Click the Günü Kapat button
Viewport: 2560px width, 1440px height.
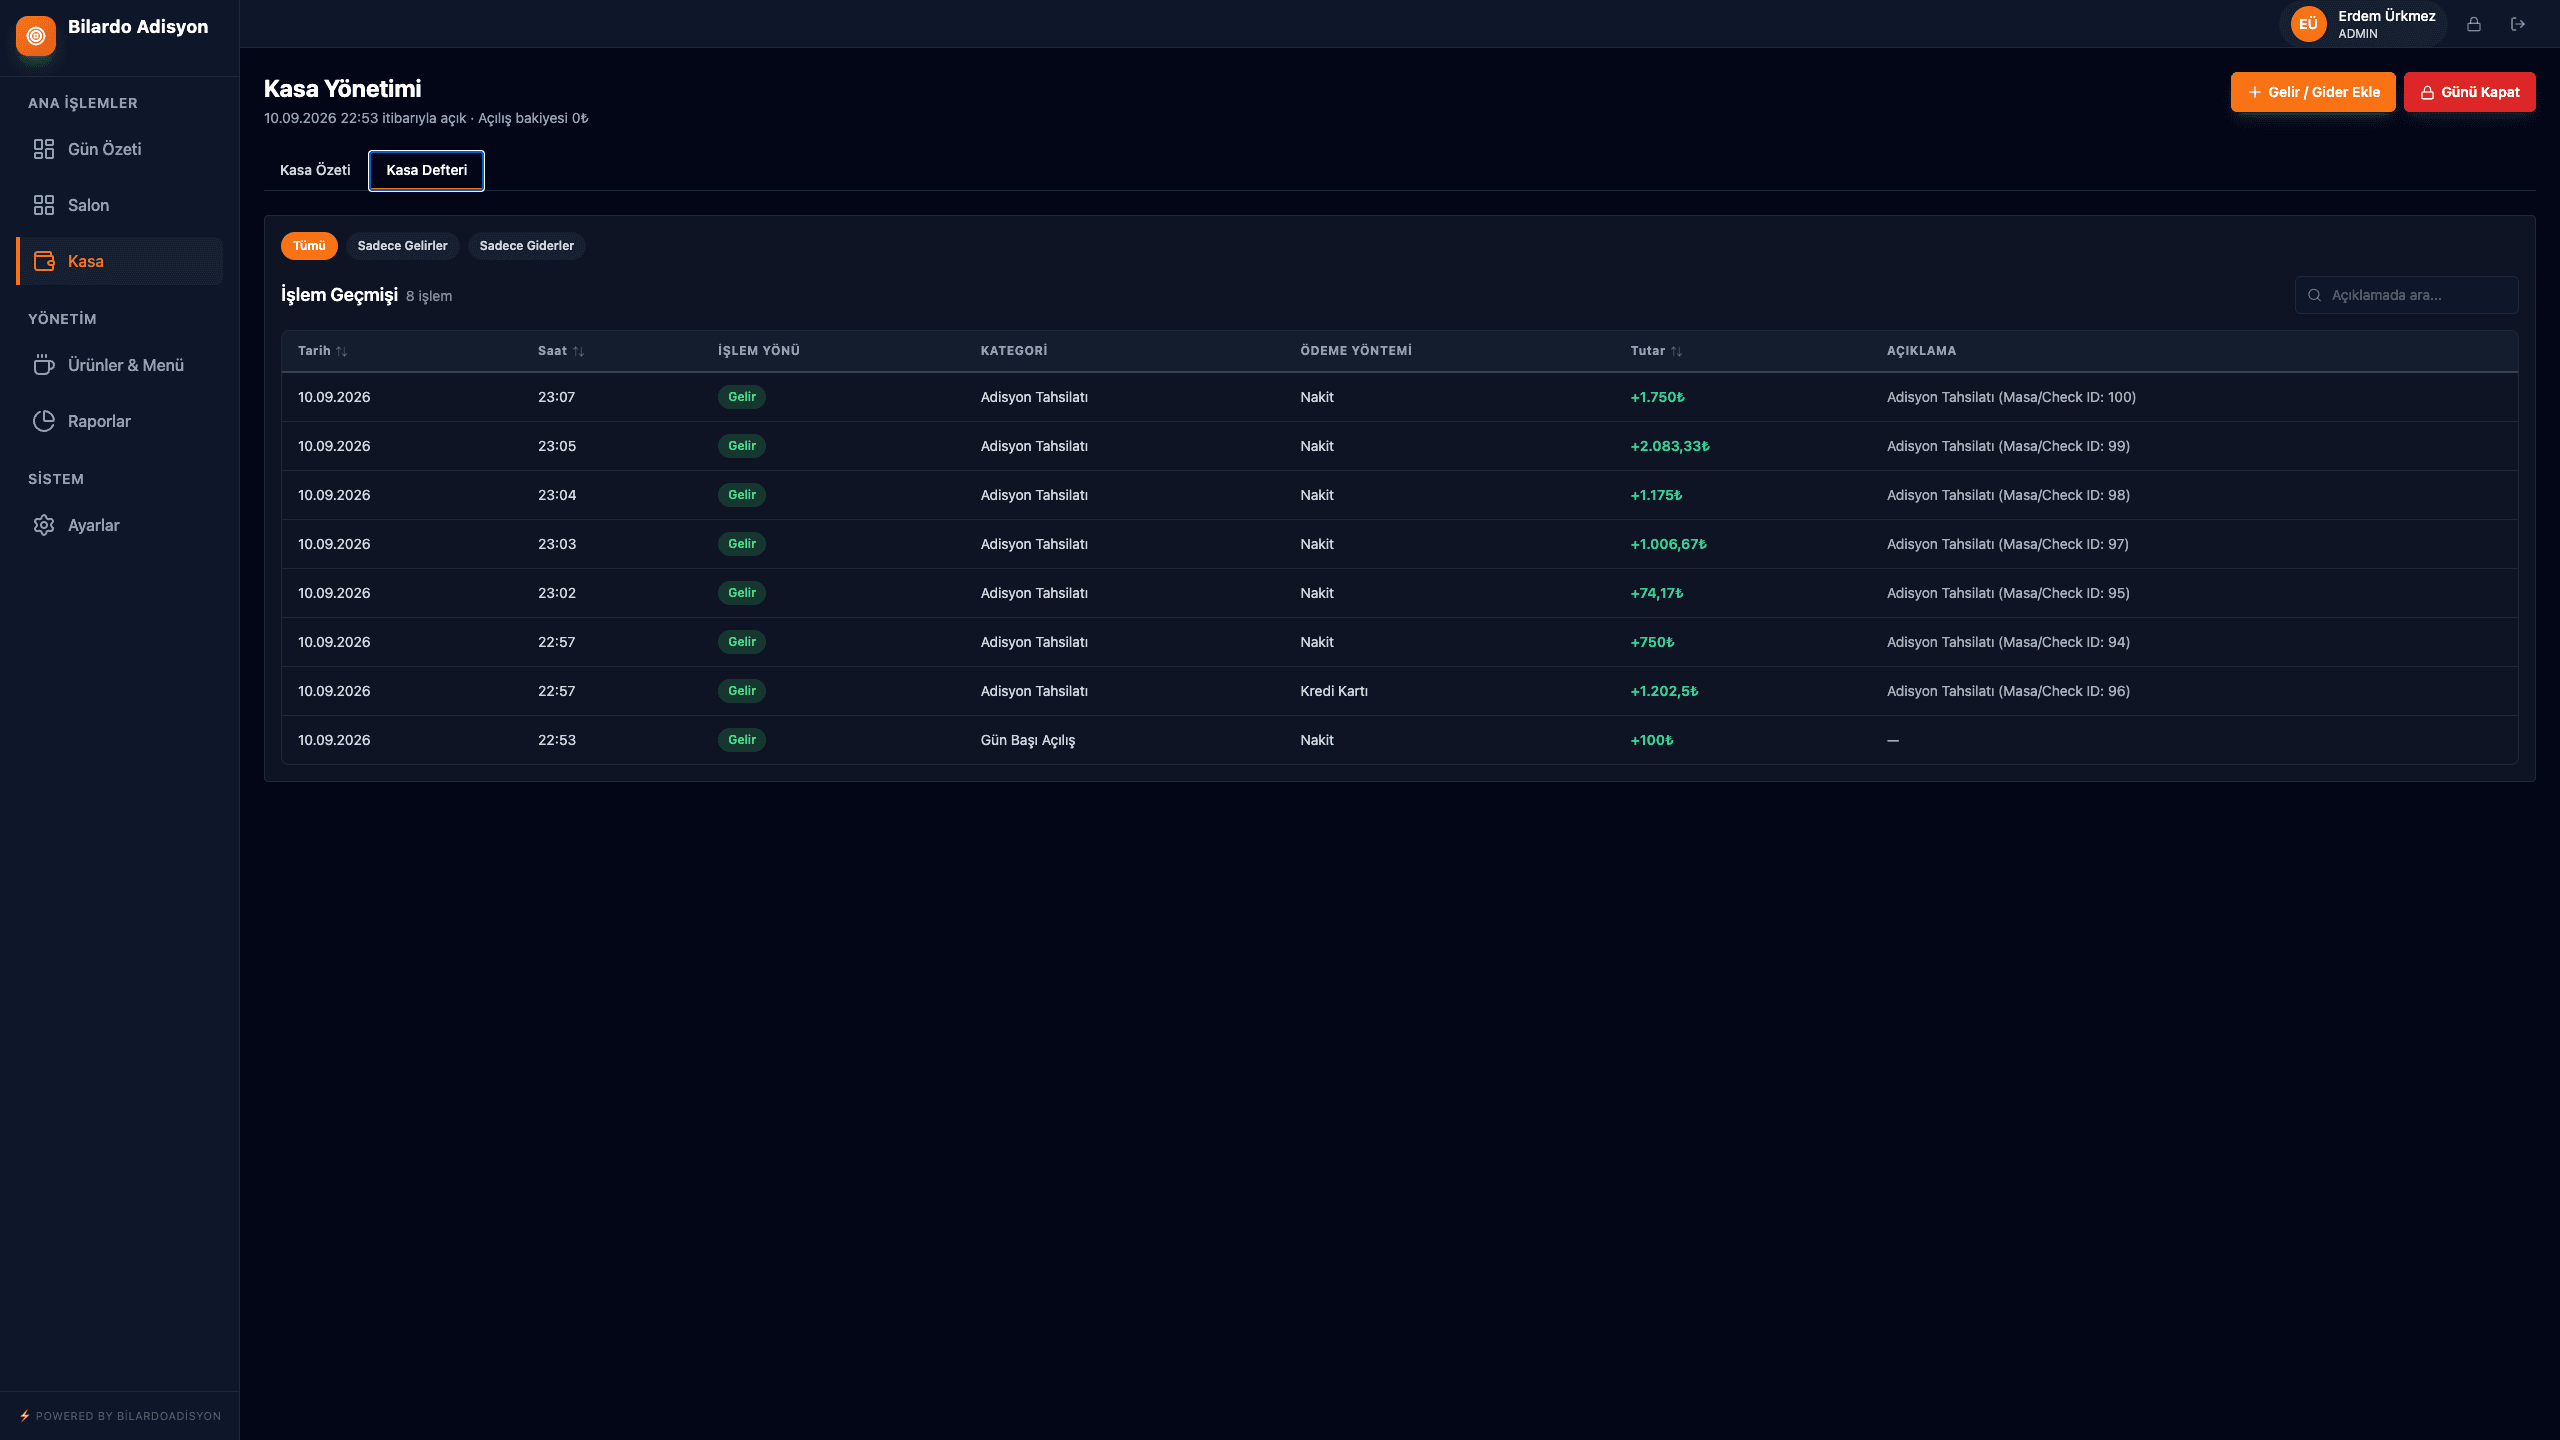coord(2470,92)
